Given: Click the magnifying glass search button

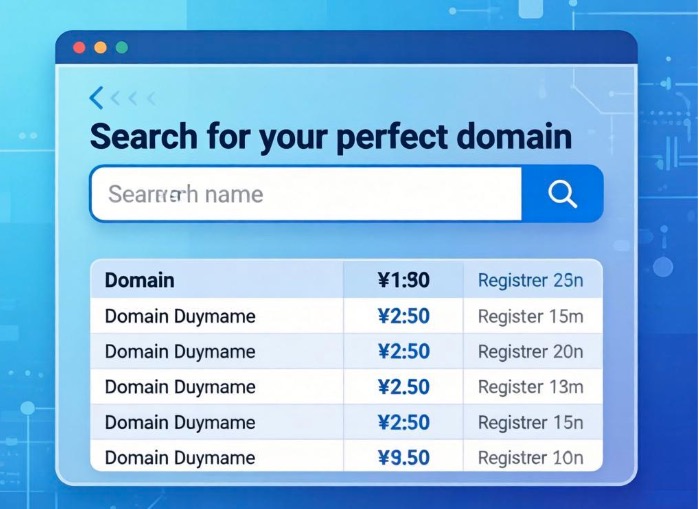Looking at the screenshot, I should click(x=563, y=194).
